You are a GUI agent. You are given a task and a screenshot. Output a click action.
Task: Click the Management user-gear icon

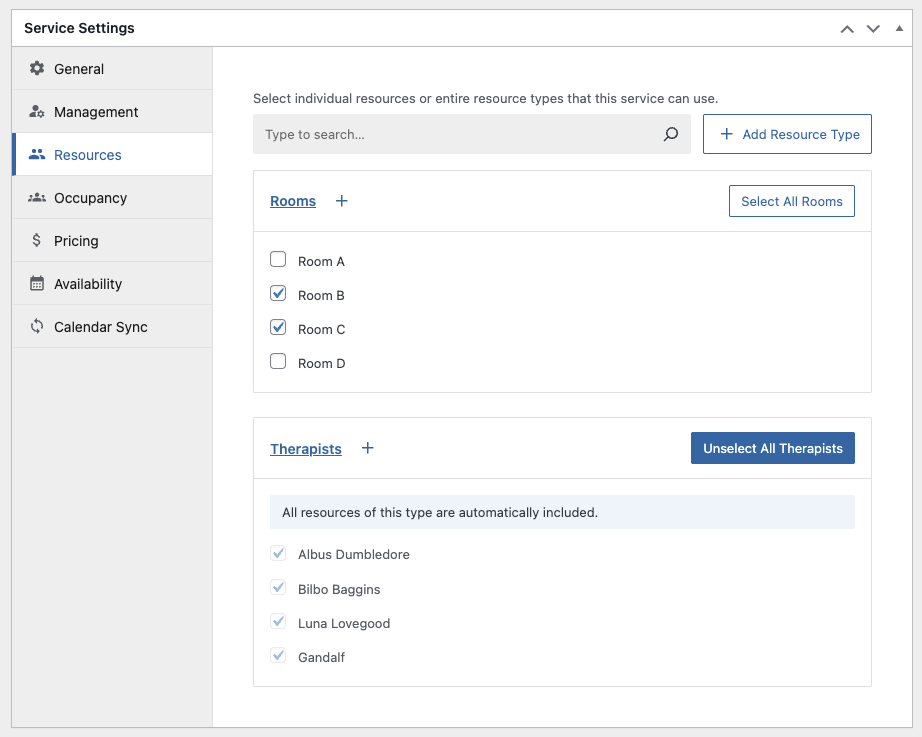pyautogui.click(x=37, y=112)
